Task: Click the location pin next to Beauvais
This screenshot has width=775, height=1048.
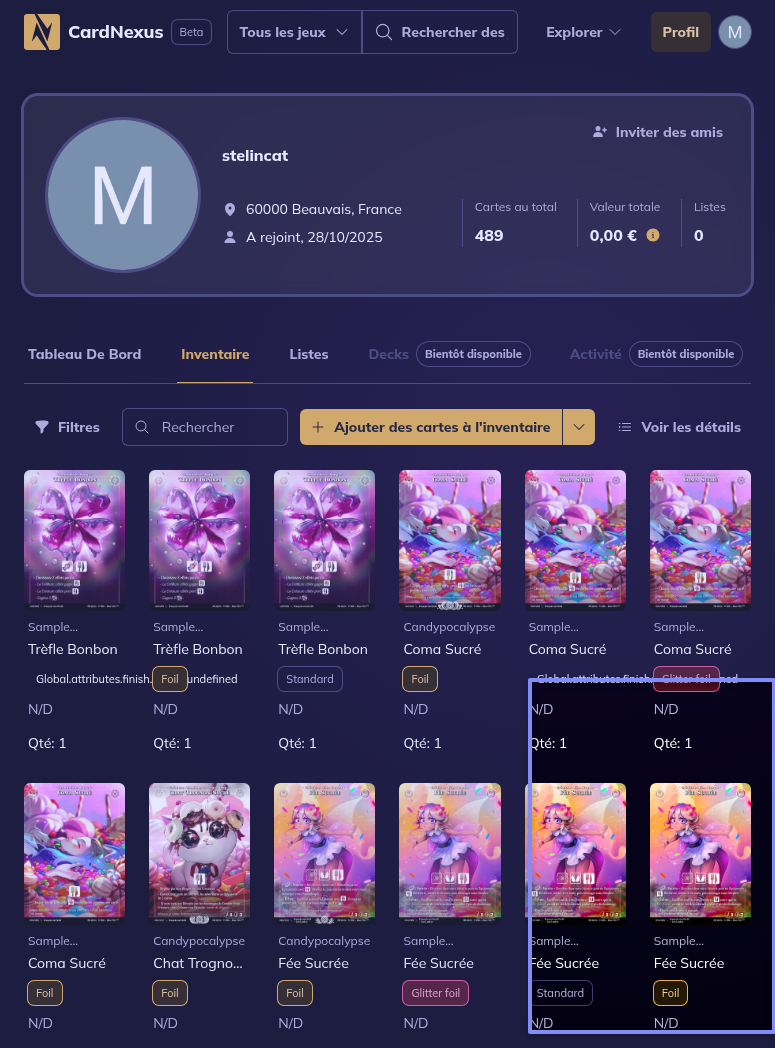Action: tap(230, 210)
